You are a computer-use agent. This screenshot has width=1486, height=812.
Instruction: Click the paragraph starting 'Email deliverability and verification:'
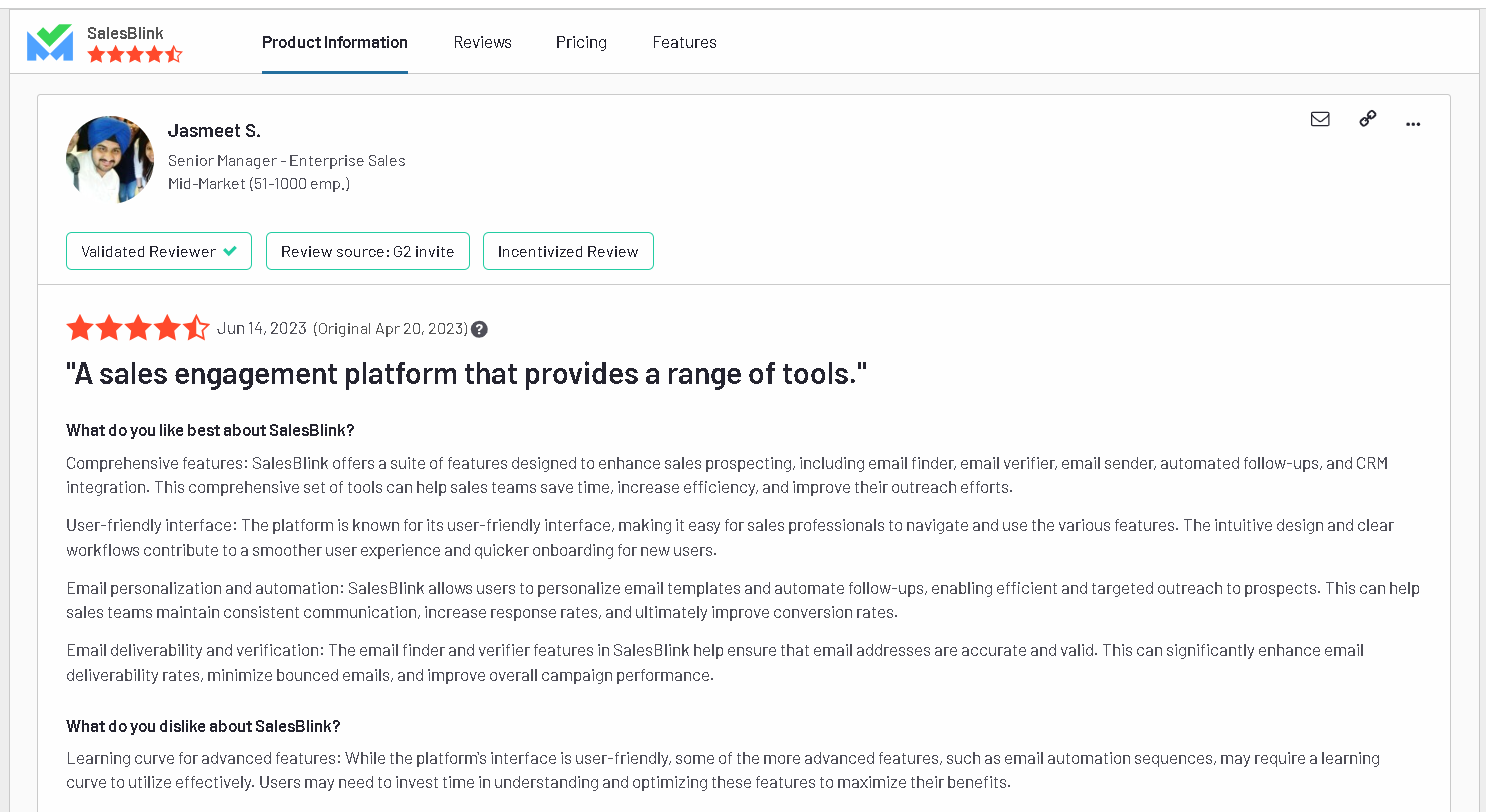[715, 663]
